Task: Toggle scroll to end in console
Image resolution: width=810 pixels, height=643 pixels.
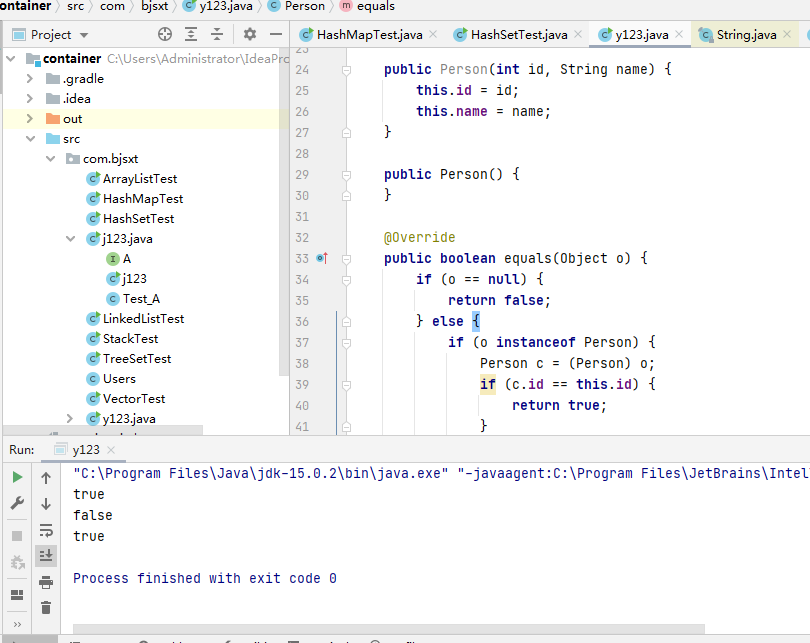Action: point(46,556)
